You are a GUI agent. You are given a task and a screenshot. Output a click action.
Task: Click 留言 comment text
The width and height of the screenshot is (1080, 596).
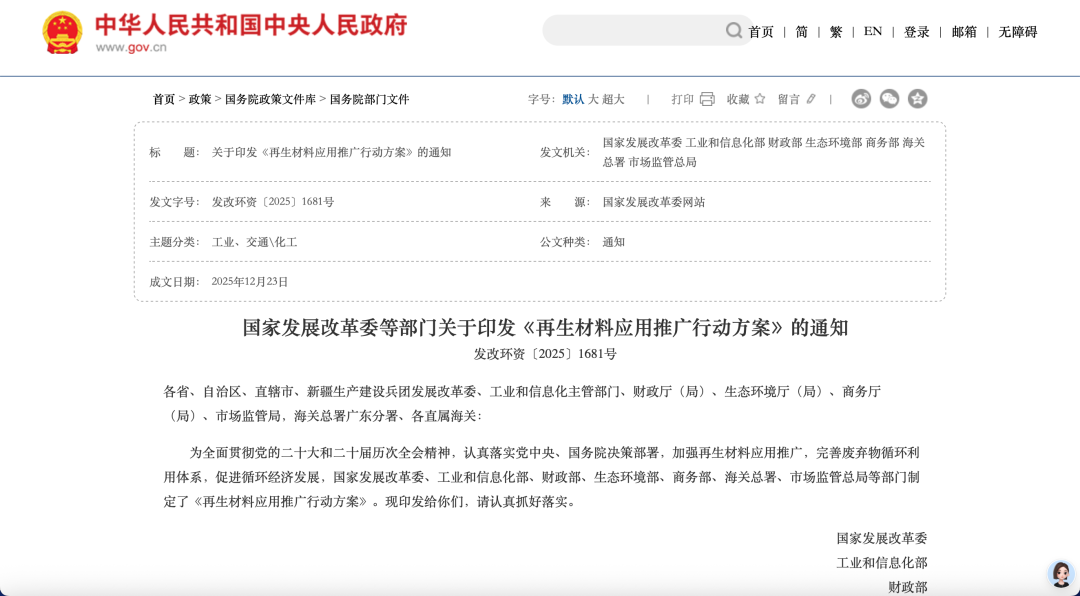coord(789,99)
